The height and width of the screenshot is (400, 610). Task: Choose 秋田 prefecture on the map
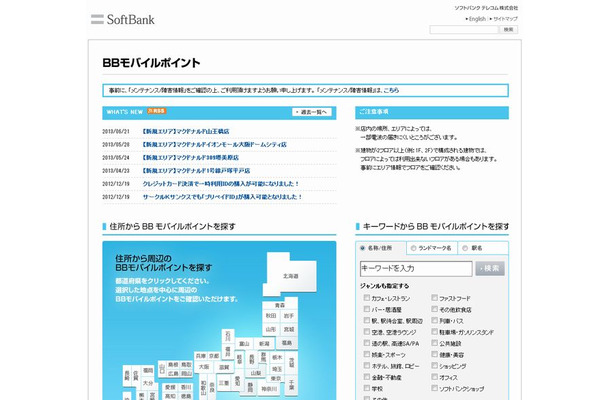click(x=271, y=316)
